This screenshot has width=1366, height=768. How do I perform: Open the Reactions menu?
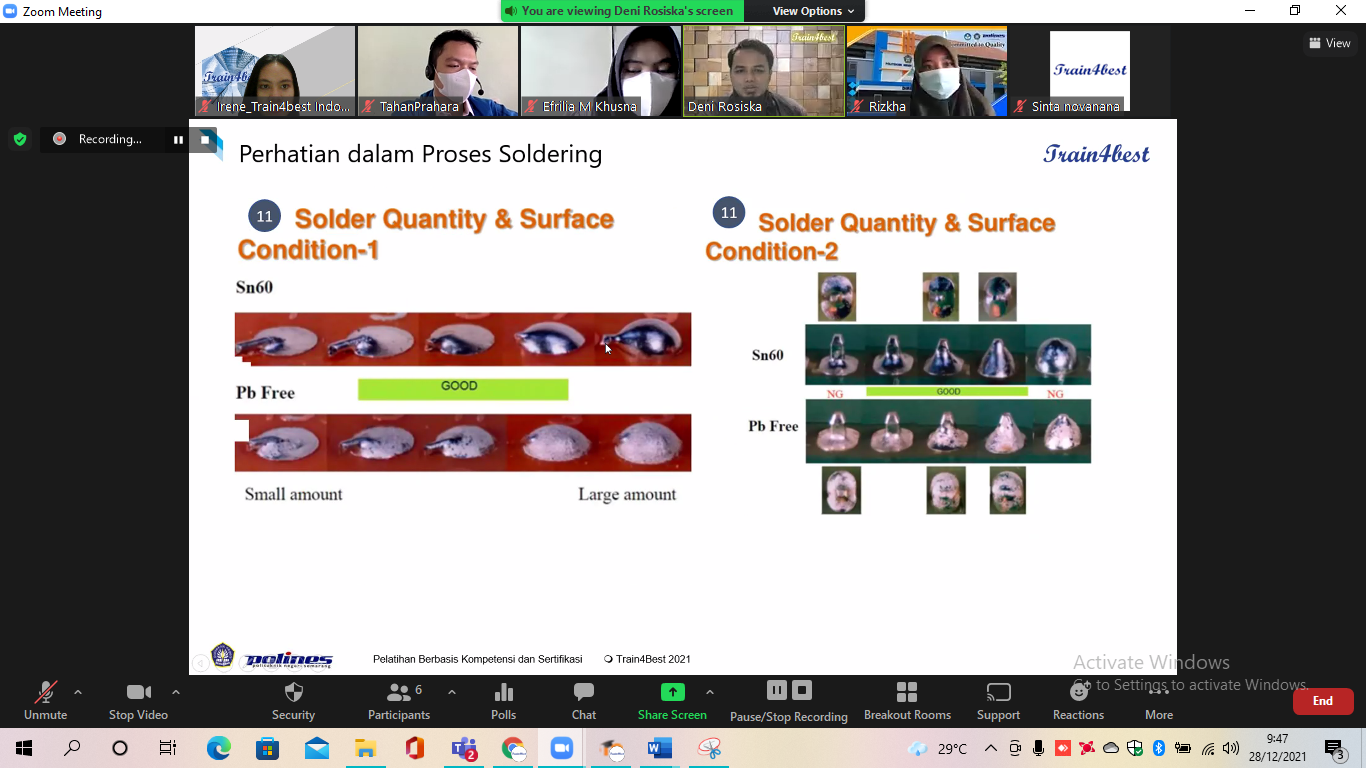[x=1078, y=693]
